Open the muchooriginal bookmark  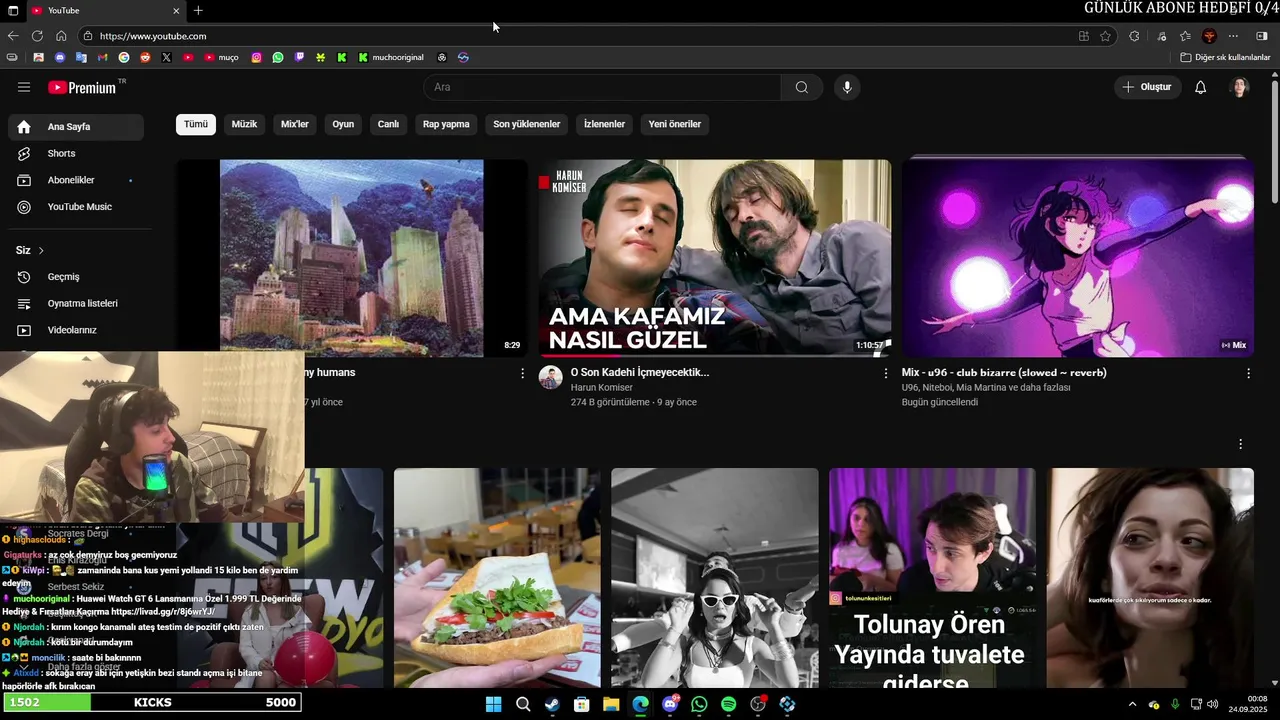[391, 57]
